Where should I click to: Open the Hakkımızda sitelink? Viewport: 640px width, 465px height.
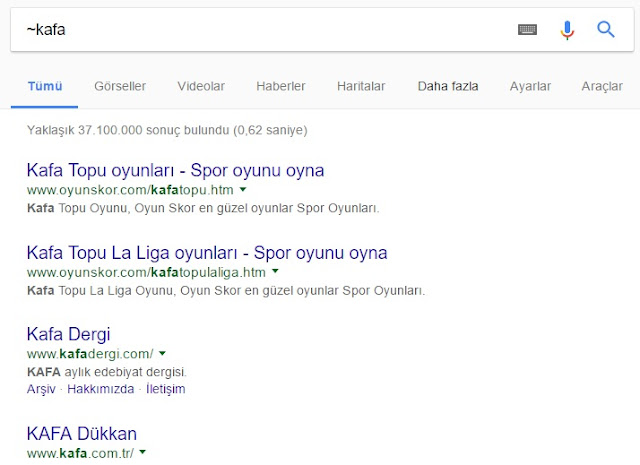(x=100, y=389)
